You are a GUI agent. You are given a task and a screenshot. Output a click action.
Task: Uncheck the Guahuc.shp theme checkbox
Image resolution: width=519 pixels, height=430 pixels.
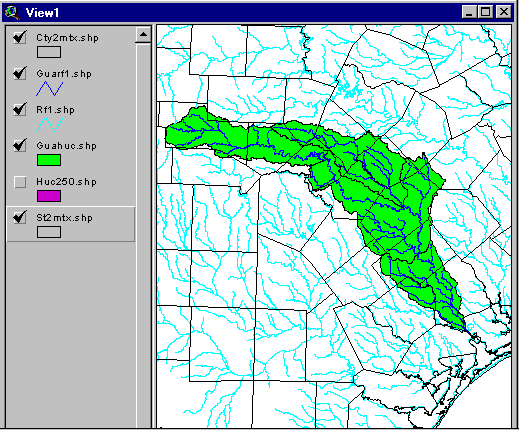(x=20, y=145)
